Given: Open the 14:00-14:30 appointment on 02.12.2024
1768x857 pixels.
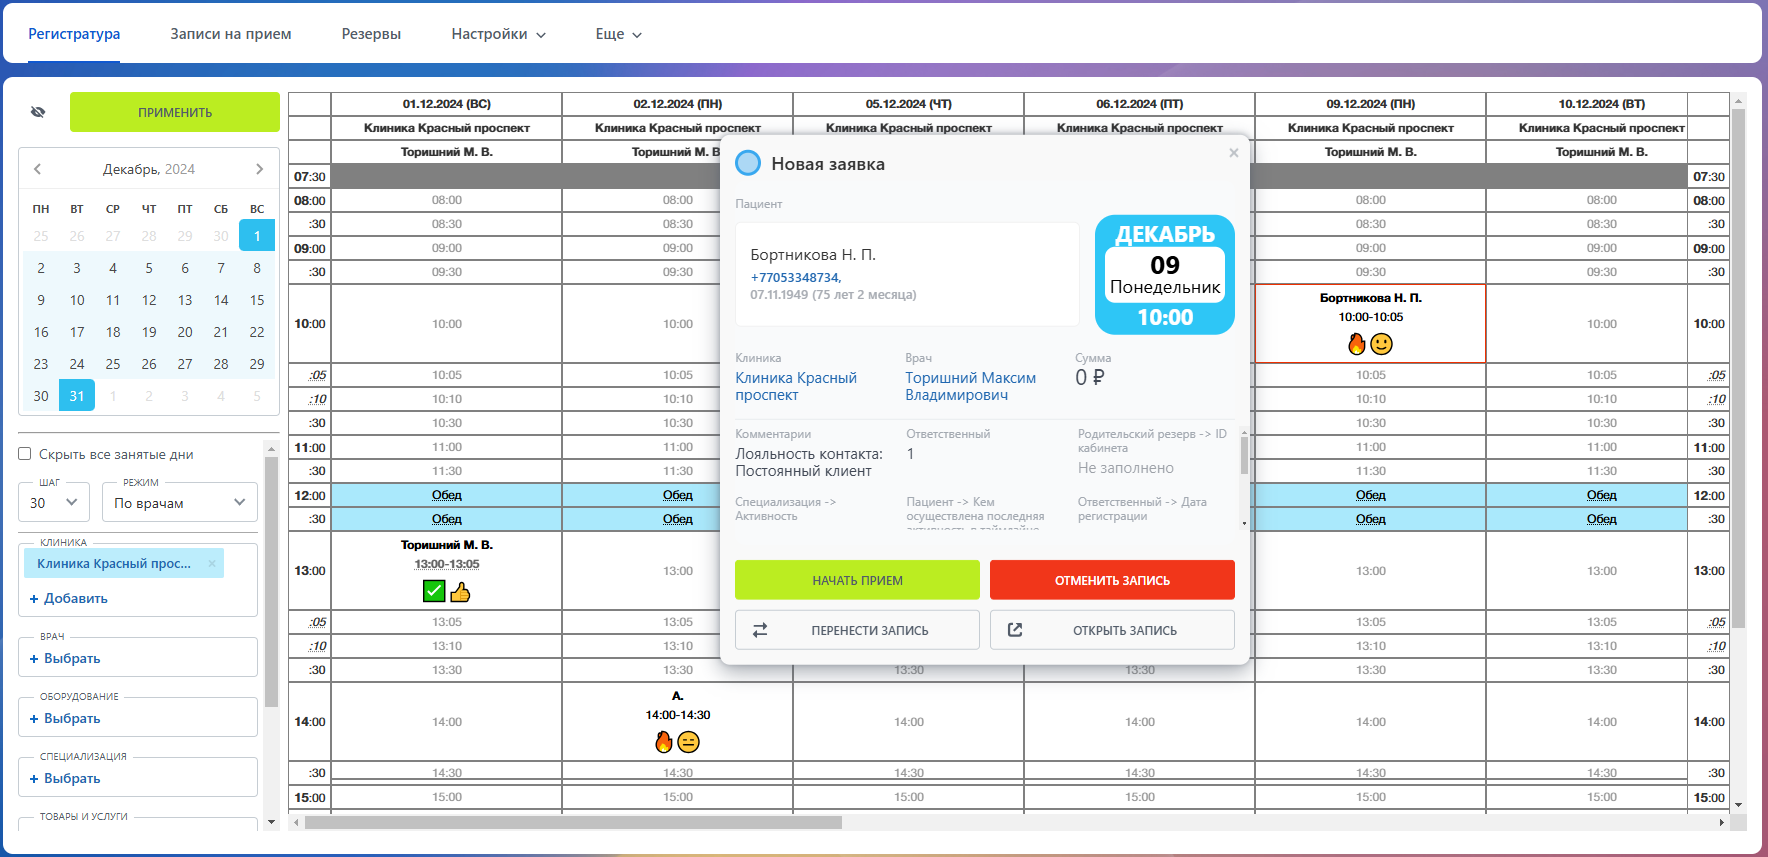Looking at the screenshot, I should [x=678, y=722].
